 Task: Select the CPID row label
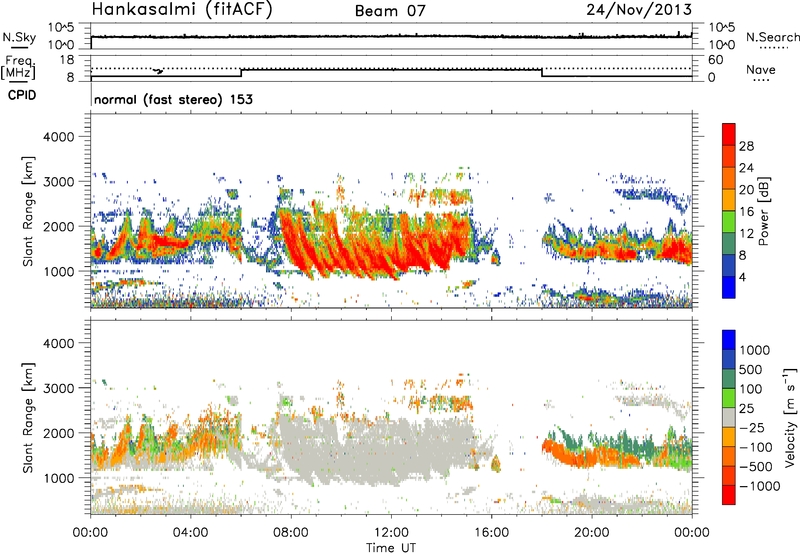22,95
